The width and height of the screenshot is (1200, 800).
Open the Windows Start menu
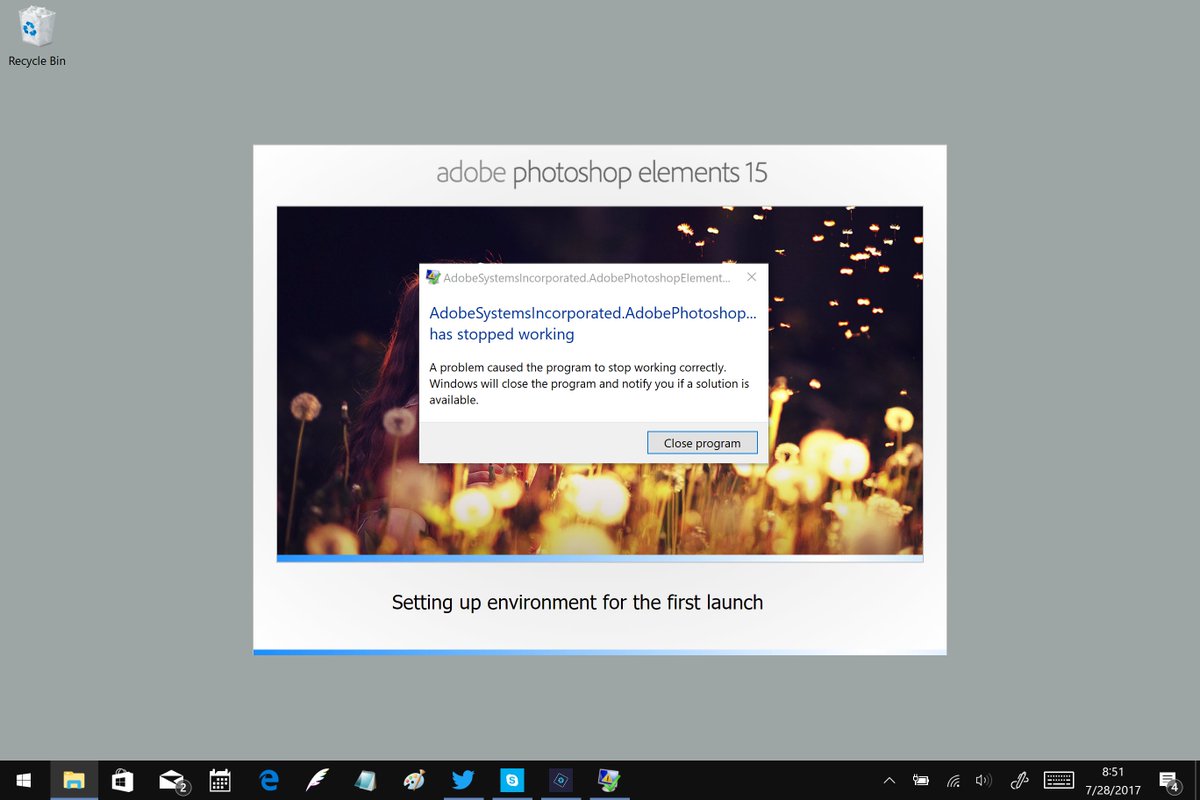pyautogui.click(x=24, y=780)
